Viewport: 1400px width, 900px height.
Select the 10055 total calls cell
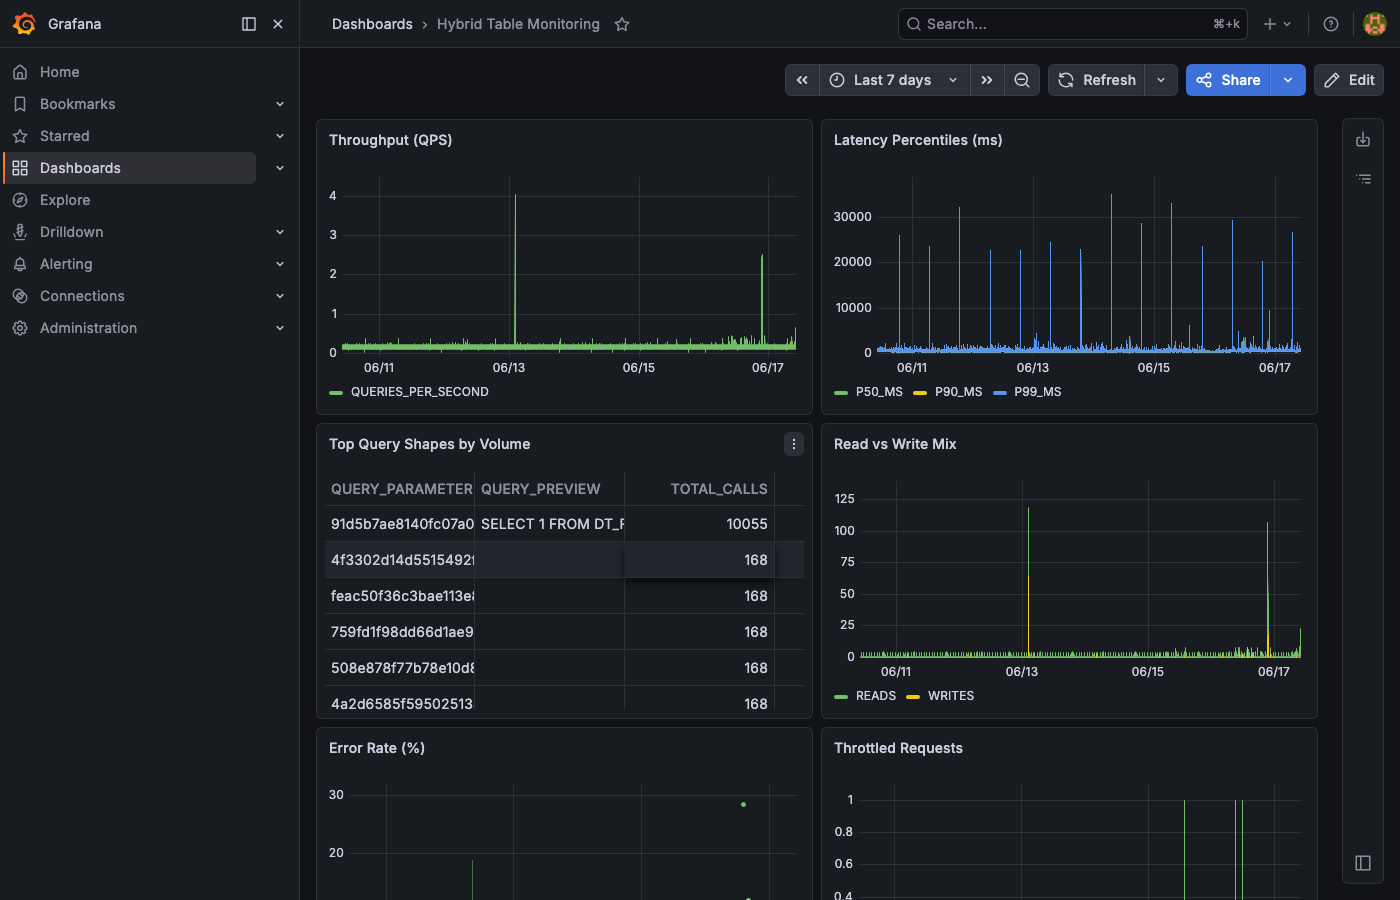click(700, 524)
